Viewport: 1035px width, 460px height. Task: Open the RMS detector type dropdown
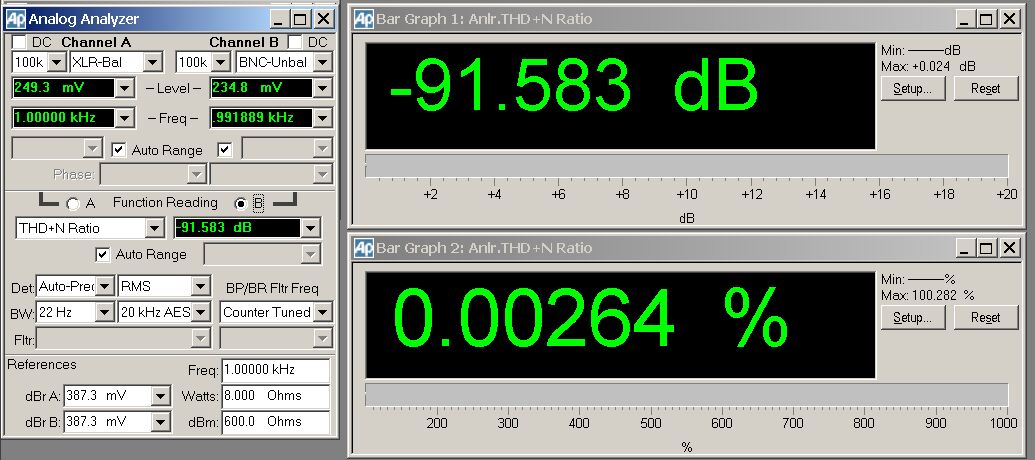(201, 286)
